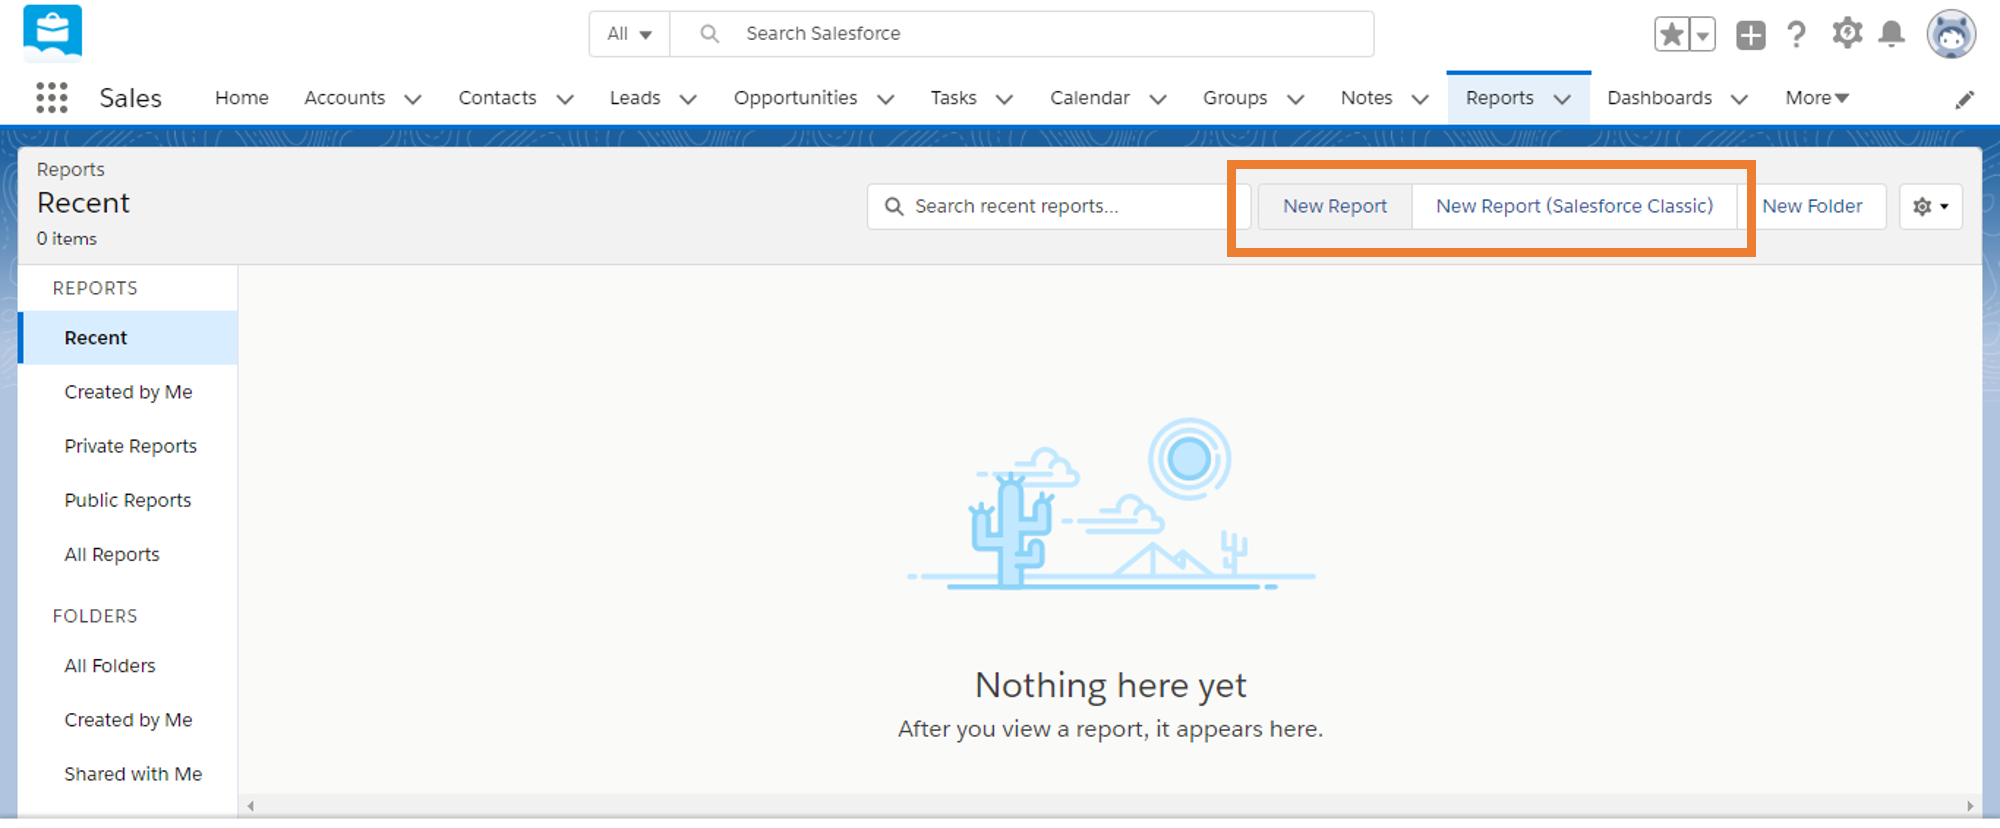Click the Global Actions plus icon

point(1751,35)
